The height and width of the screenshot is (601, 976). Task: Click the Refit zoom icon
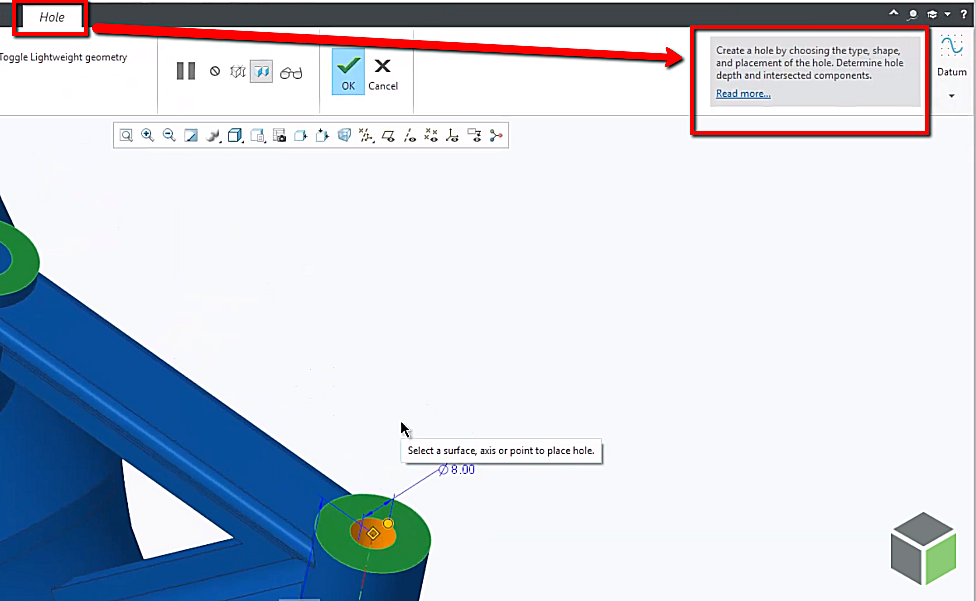[x=126, y=136]
